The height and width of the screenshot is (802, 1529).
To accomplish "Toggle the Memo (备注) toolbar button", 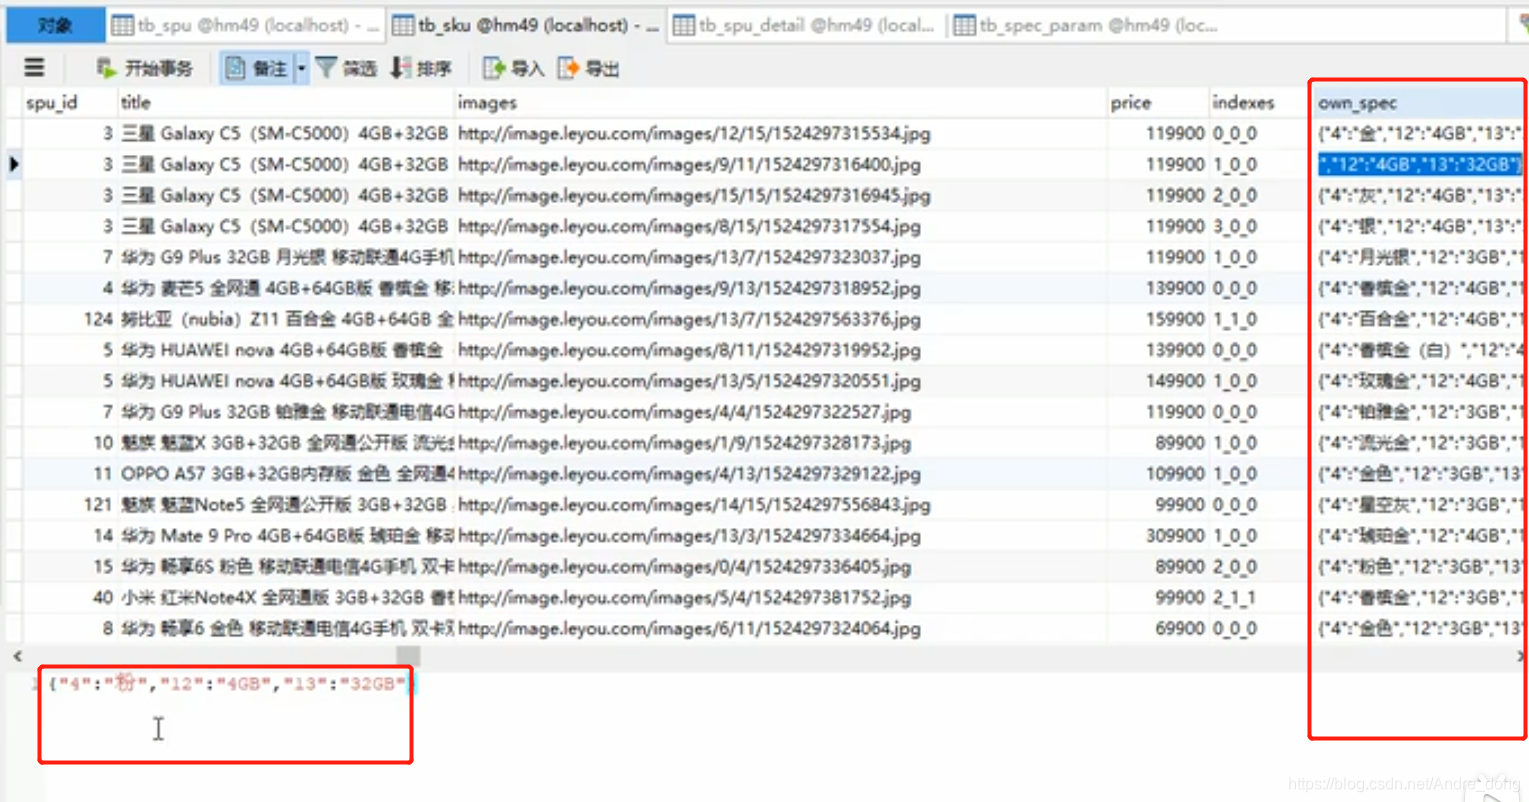I will [x=257, y=68].
